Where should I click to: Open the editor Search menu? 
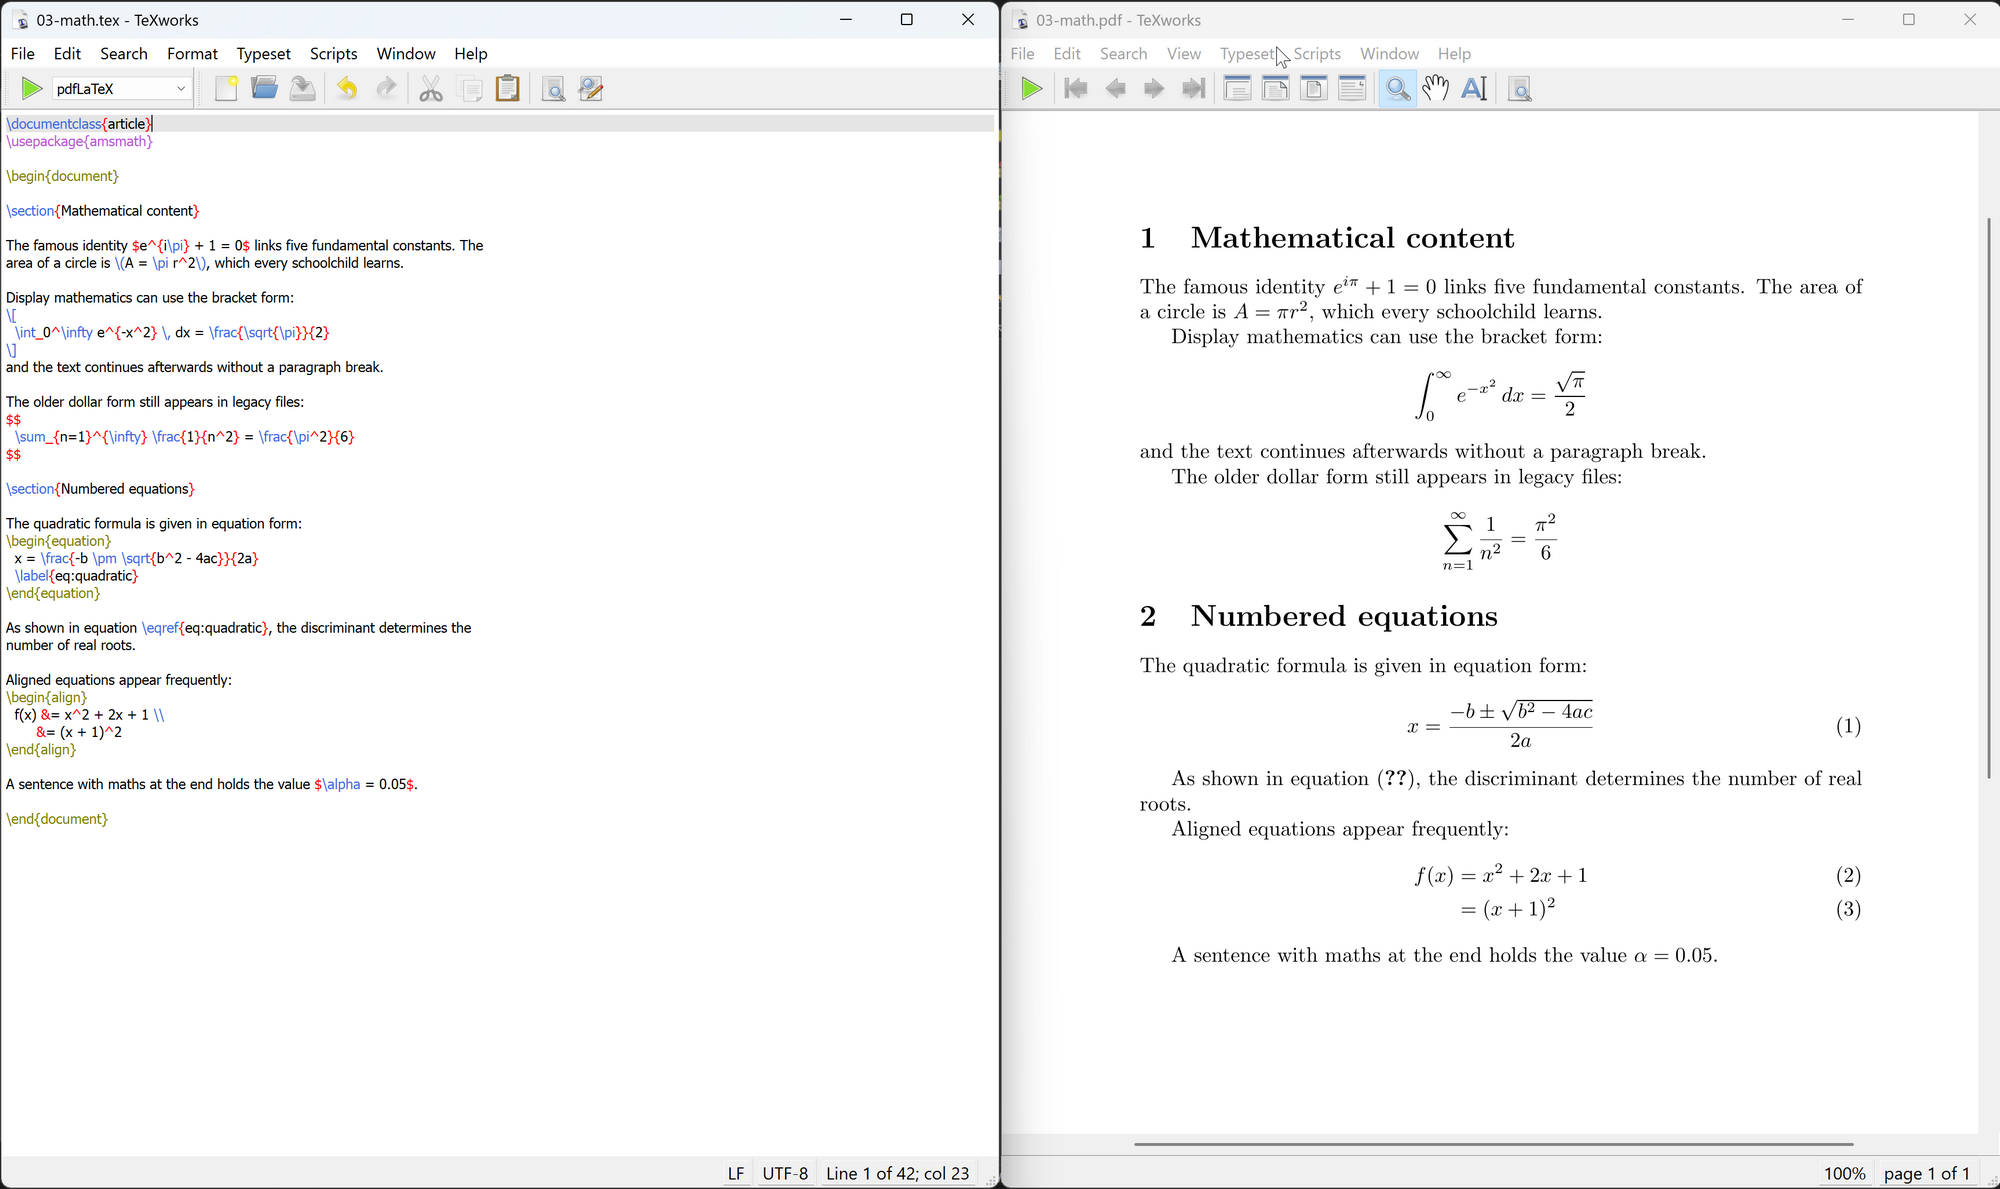[124, 54]
